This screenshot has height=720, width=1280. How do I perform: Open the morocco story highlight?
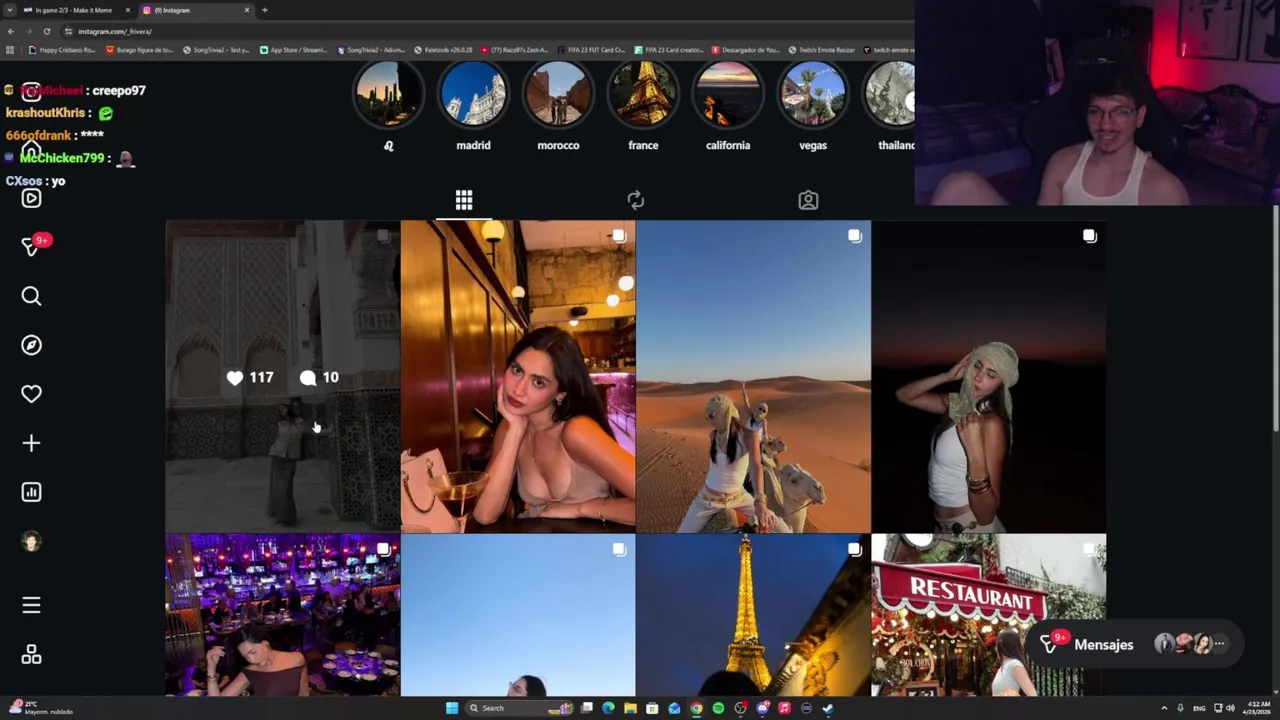(x=558, y=95)
